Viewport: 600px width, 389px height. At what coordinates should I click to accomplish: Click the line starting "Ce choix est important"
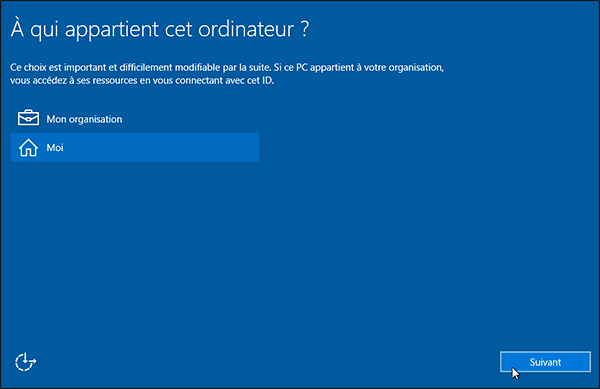[x=227, y=68]
